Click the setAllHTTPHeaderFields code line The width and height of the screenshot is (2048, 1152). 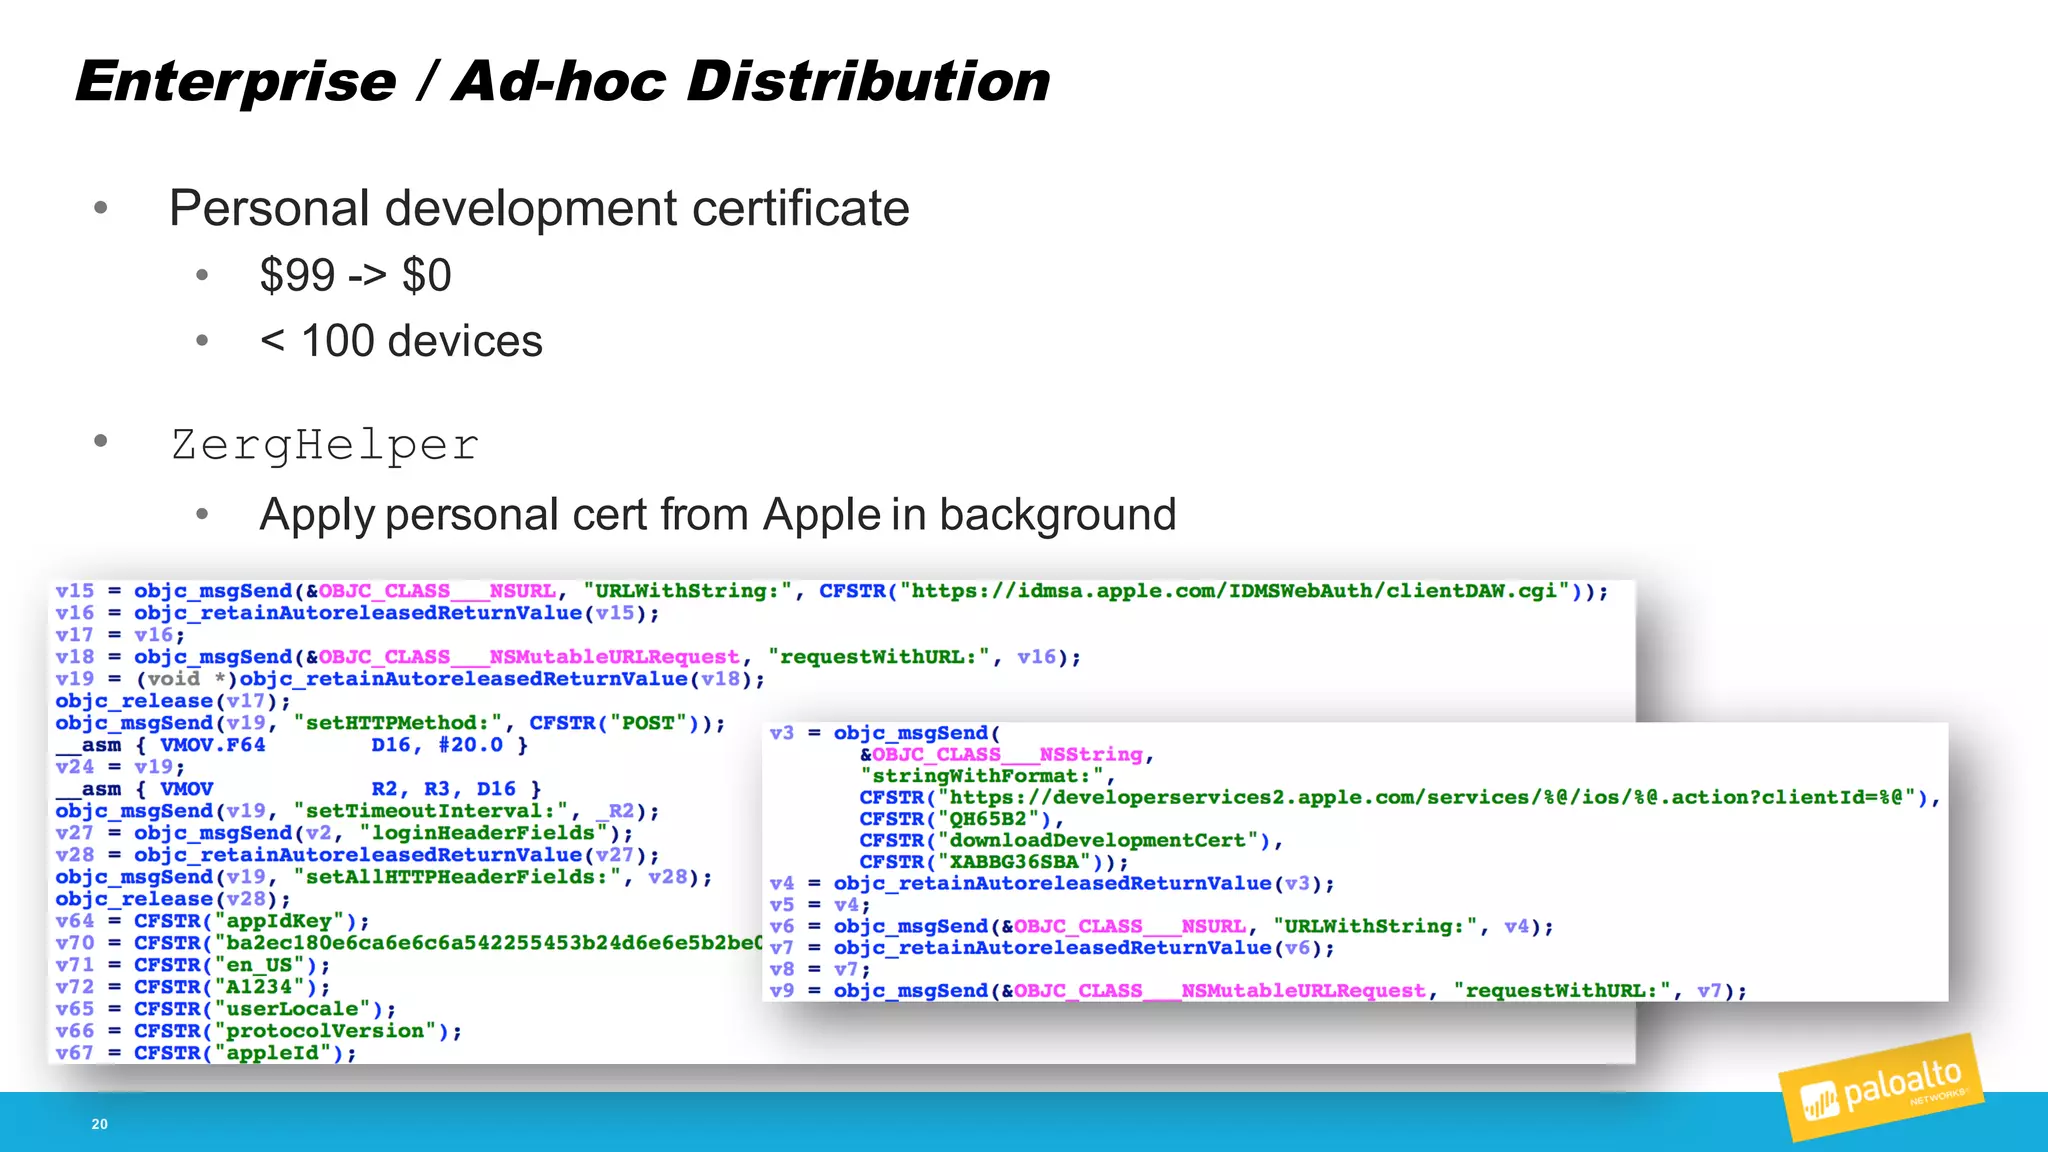pyautogui.click(x=384, y=877)
